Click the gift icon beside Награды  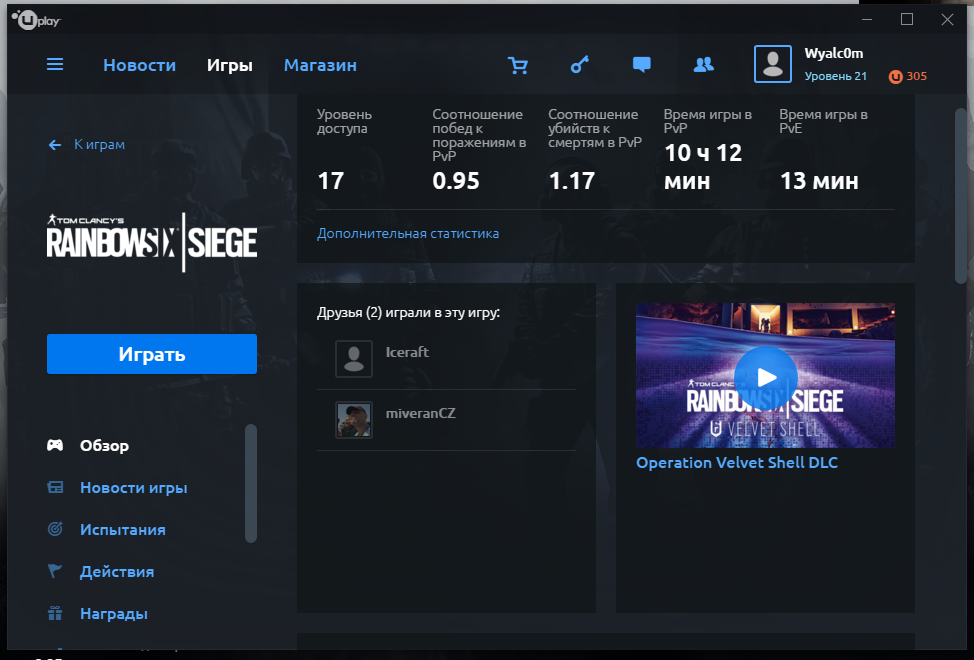(55, 613)
